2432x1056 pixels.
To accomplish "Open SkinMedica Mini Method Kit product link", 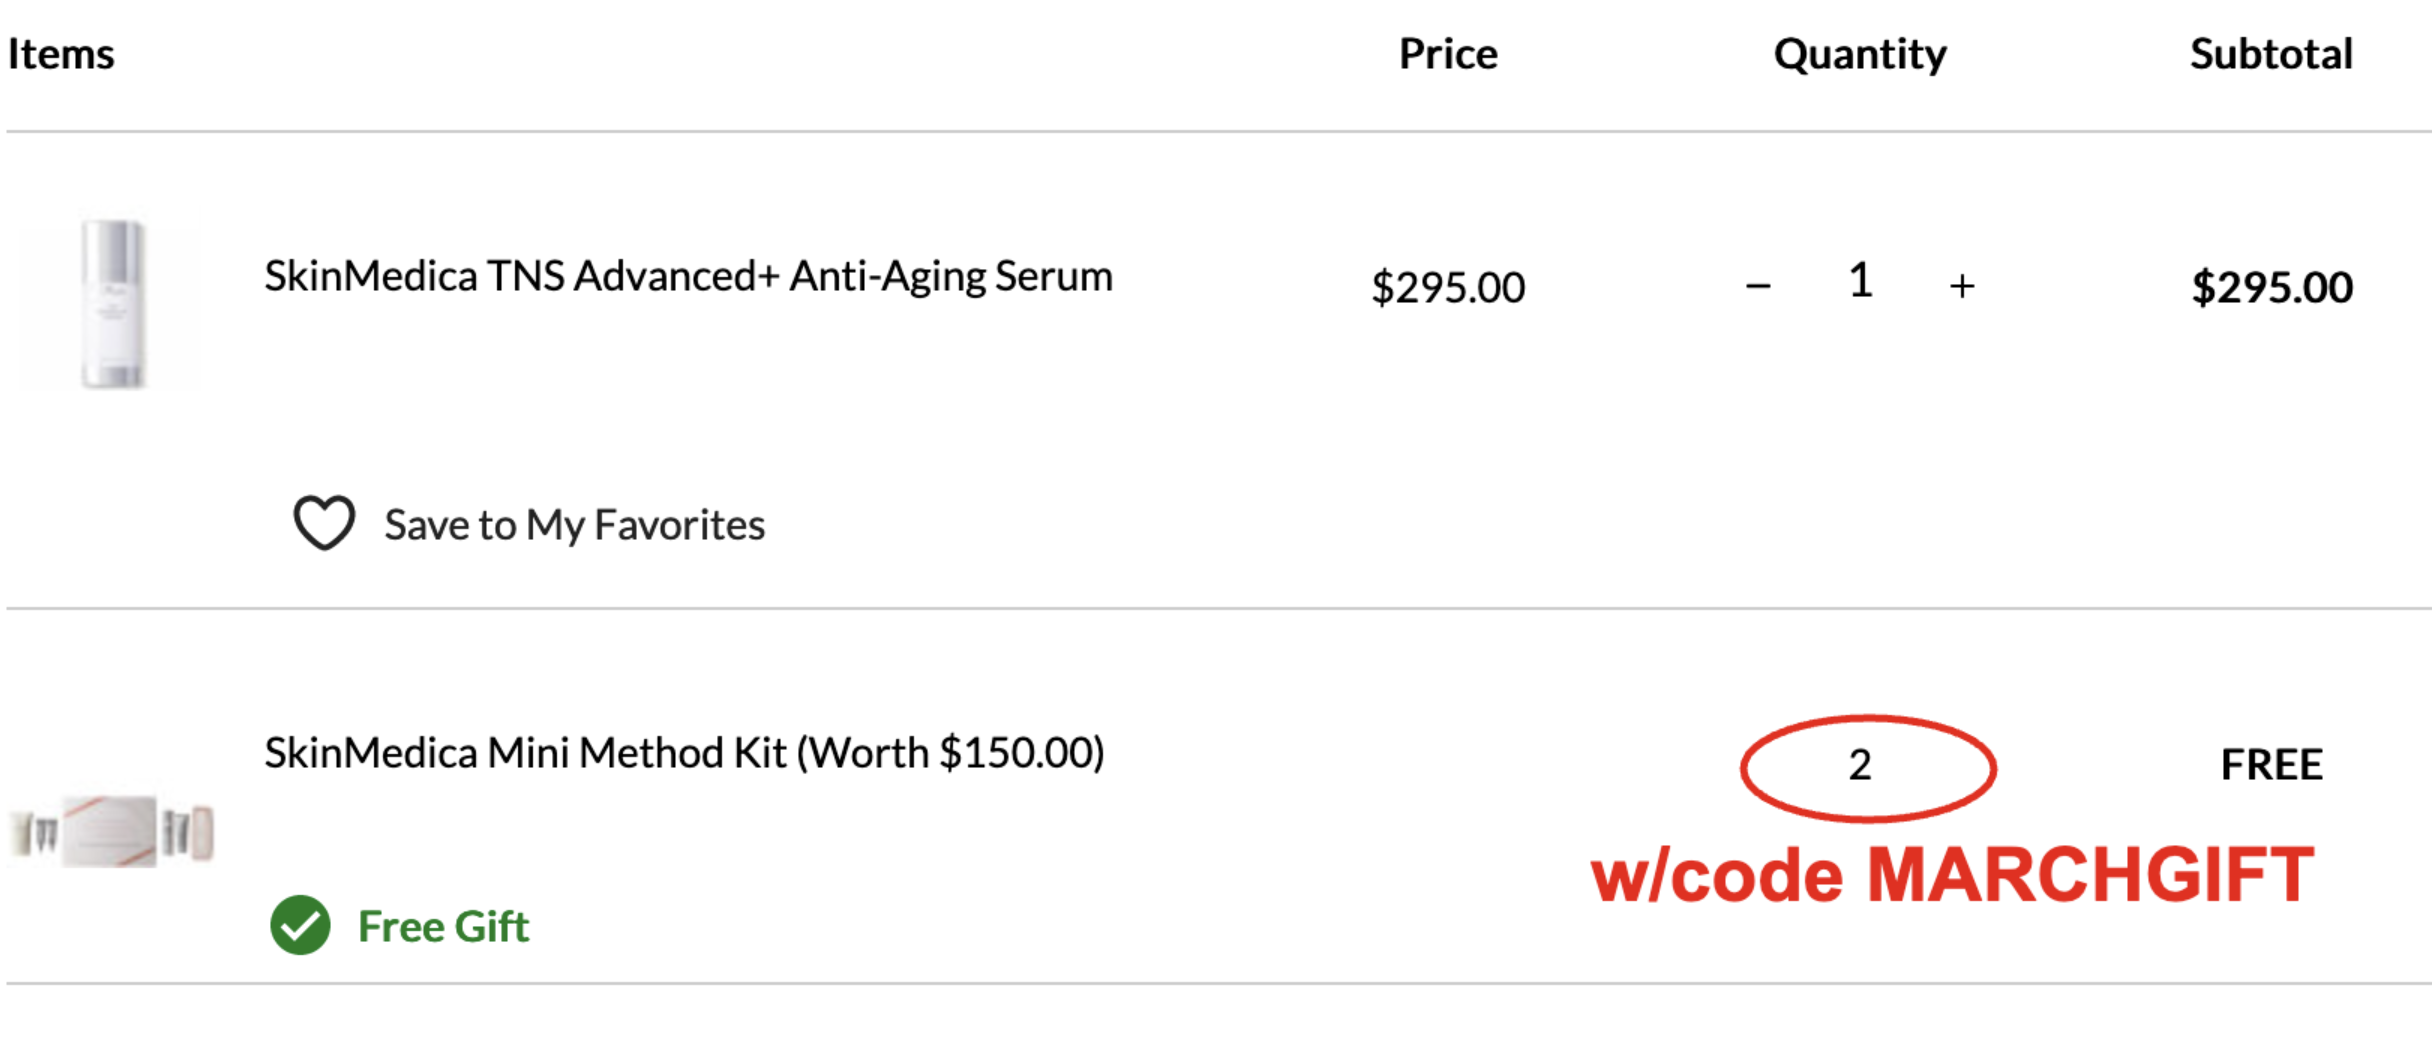I will 684,753.
